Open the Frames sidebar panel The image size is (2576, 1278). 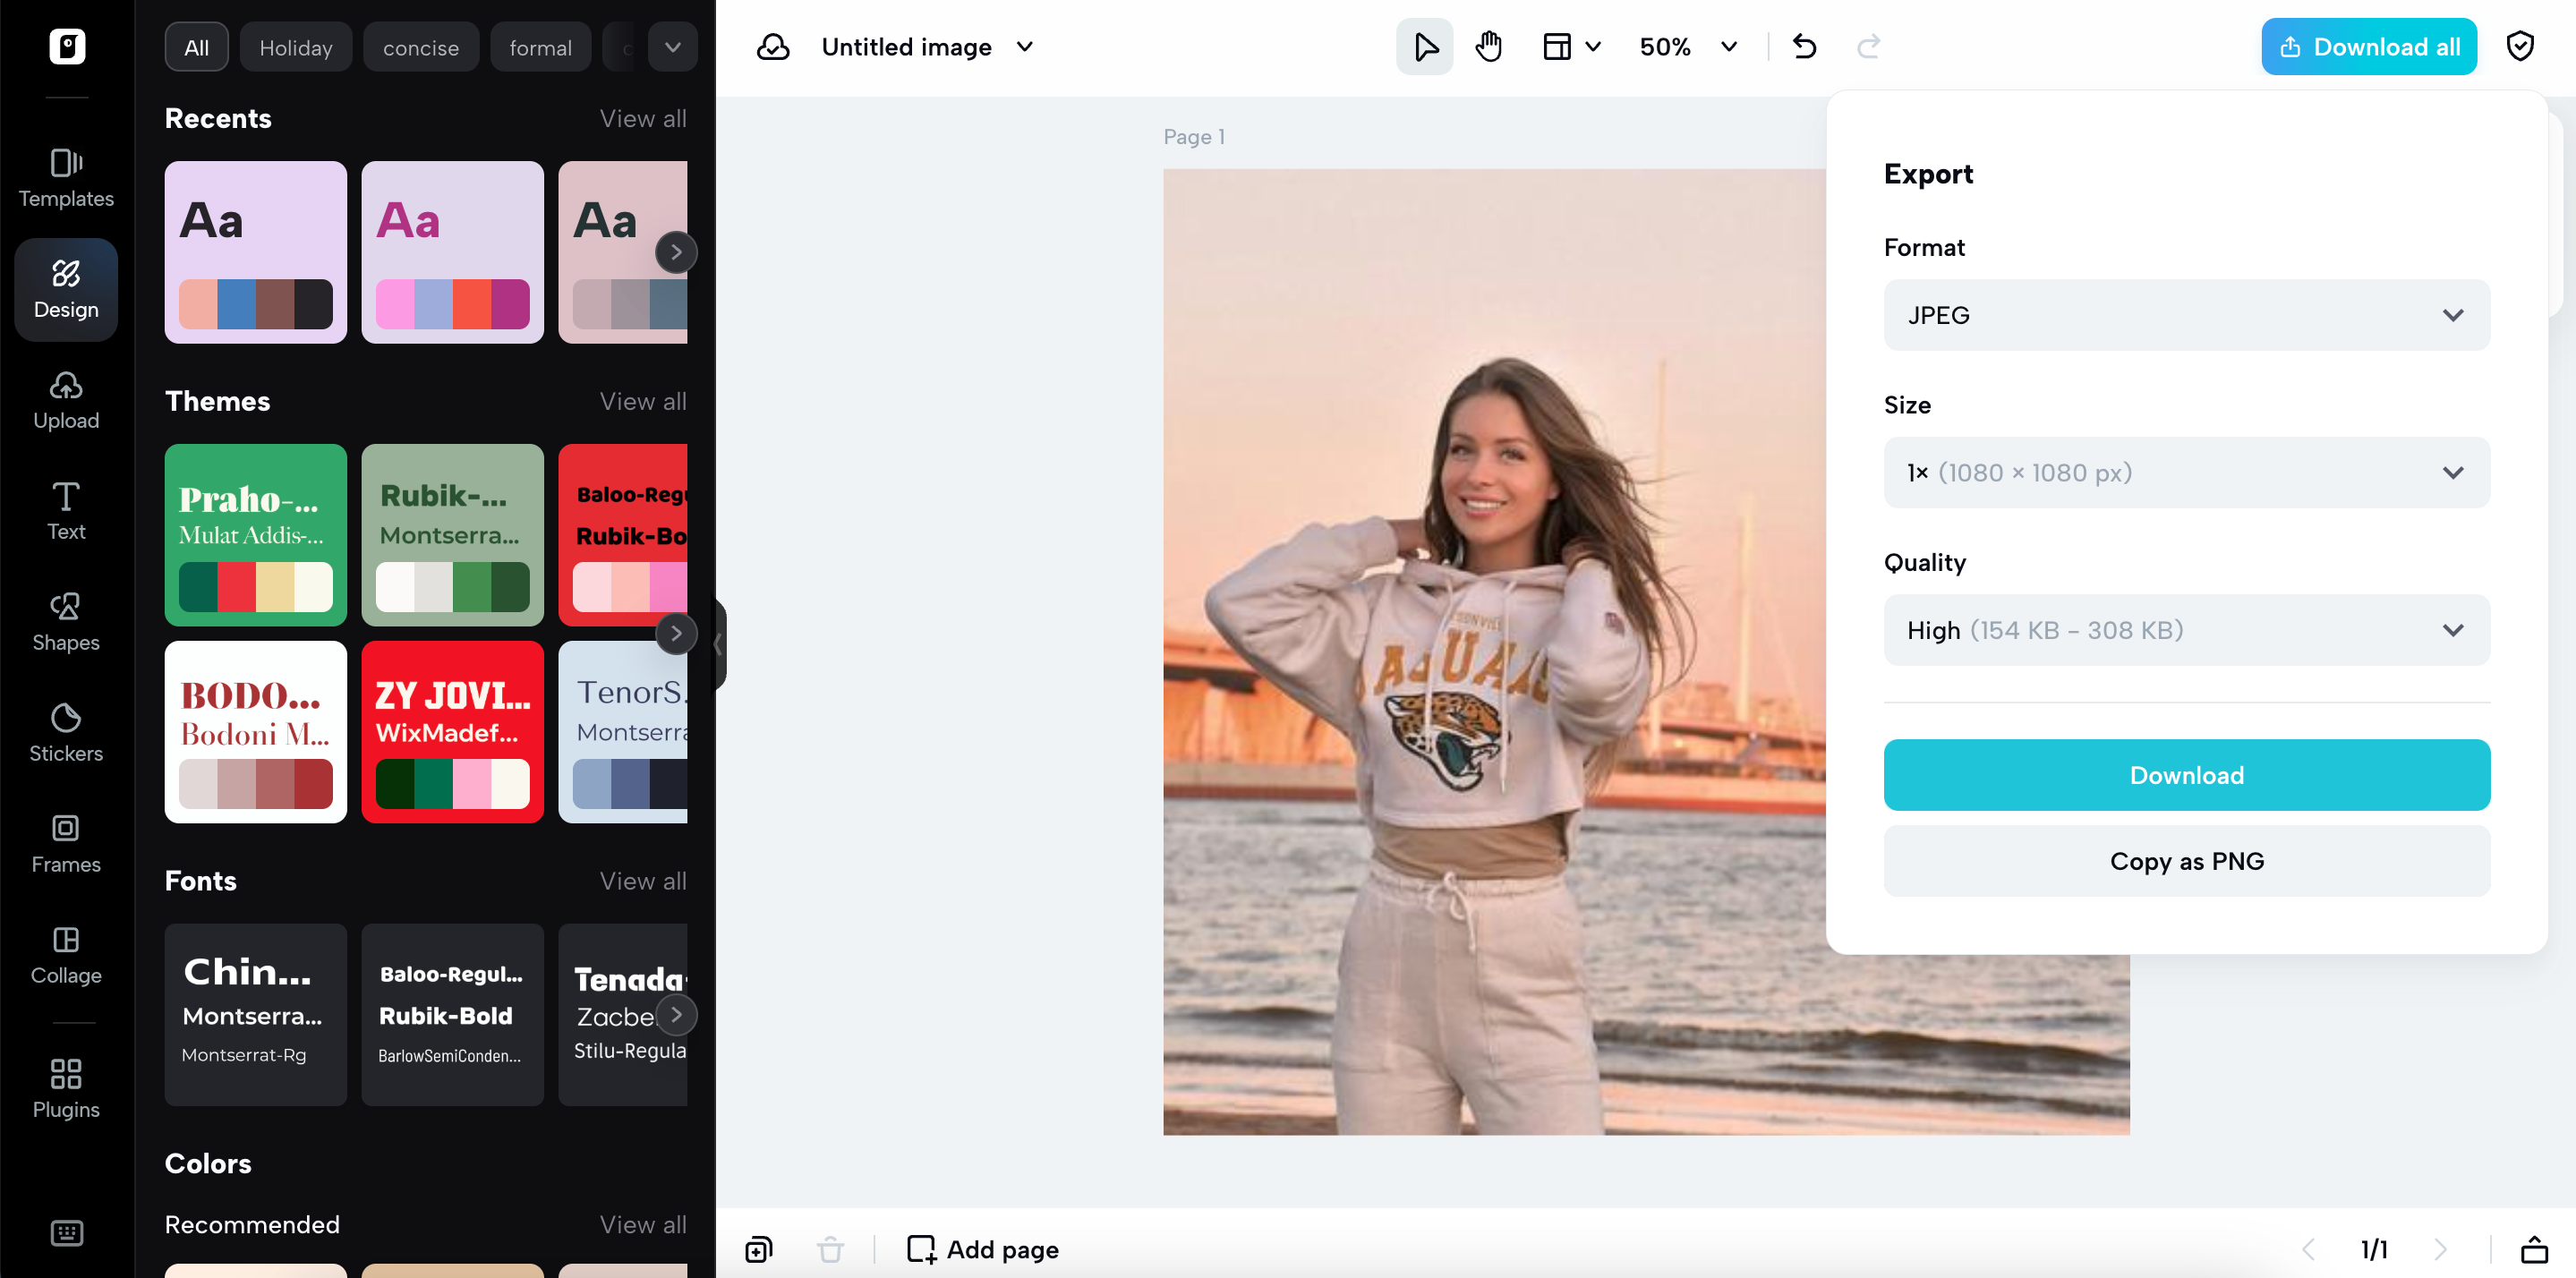[x=66, y=843]
